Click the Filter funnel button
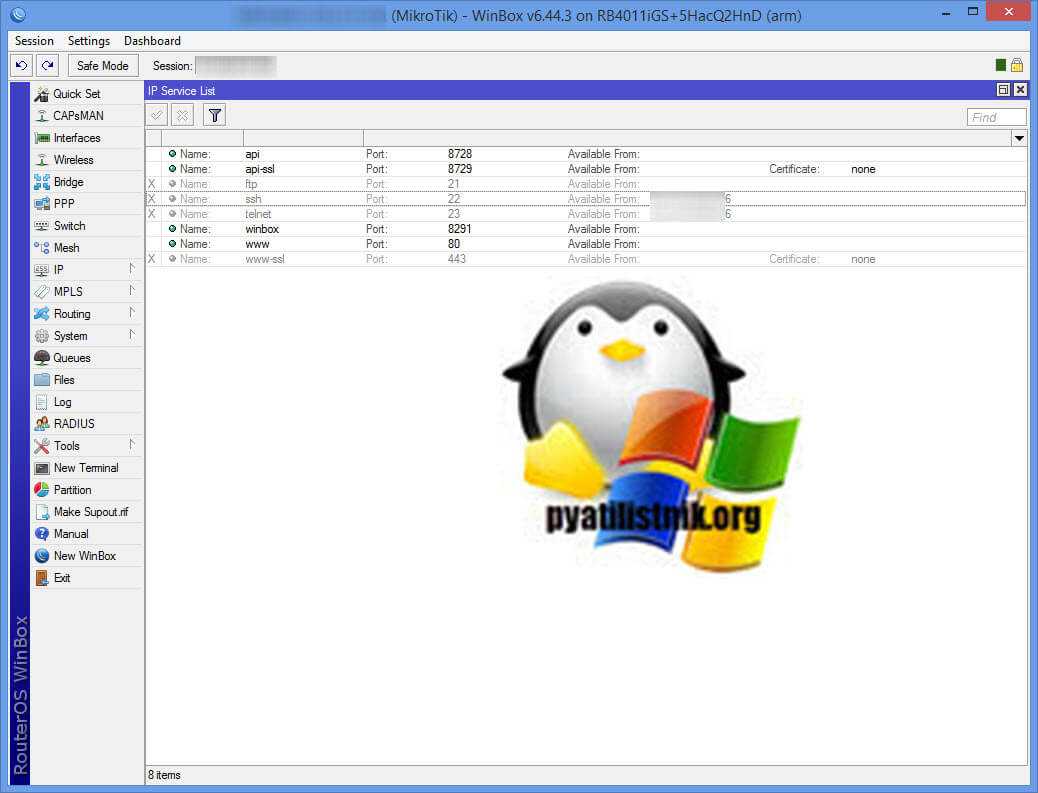1038x793 pixels. point(214,115)
